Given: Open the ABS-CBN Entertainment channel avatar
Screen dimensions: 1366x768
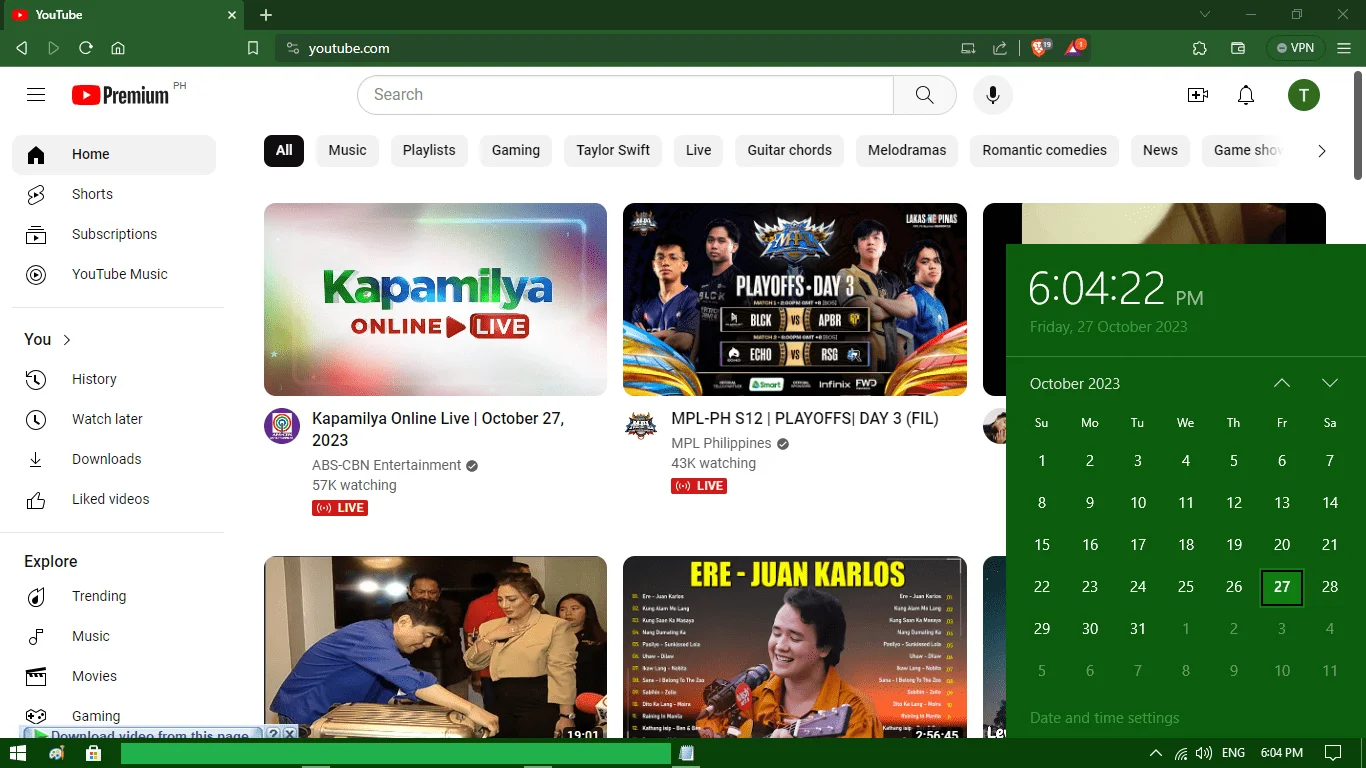Looking at the screenshot, I should pyautogui.click(x=282, y=426).
